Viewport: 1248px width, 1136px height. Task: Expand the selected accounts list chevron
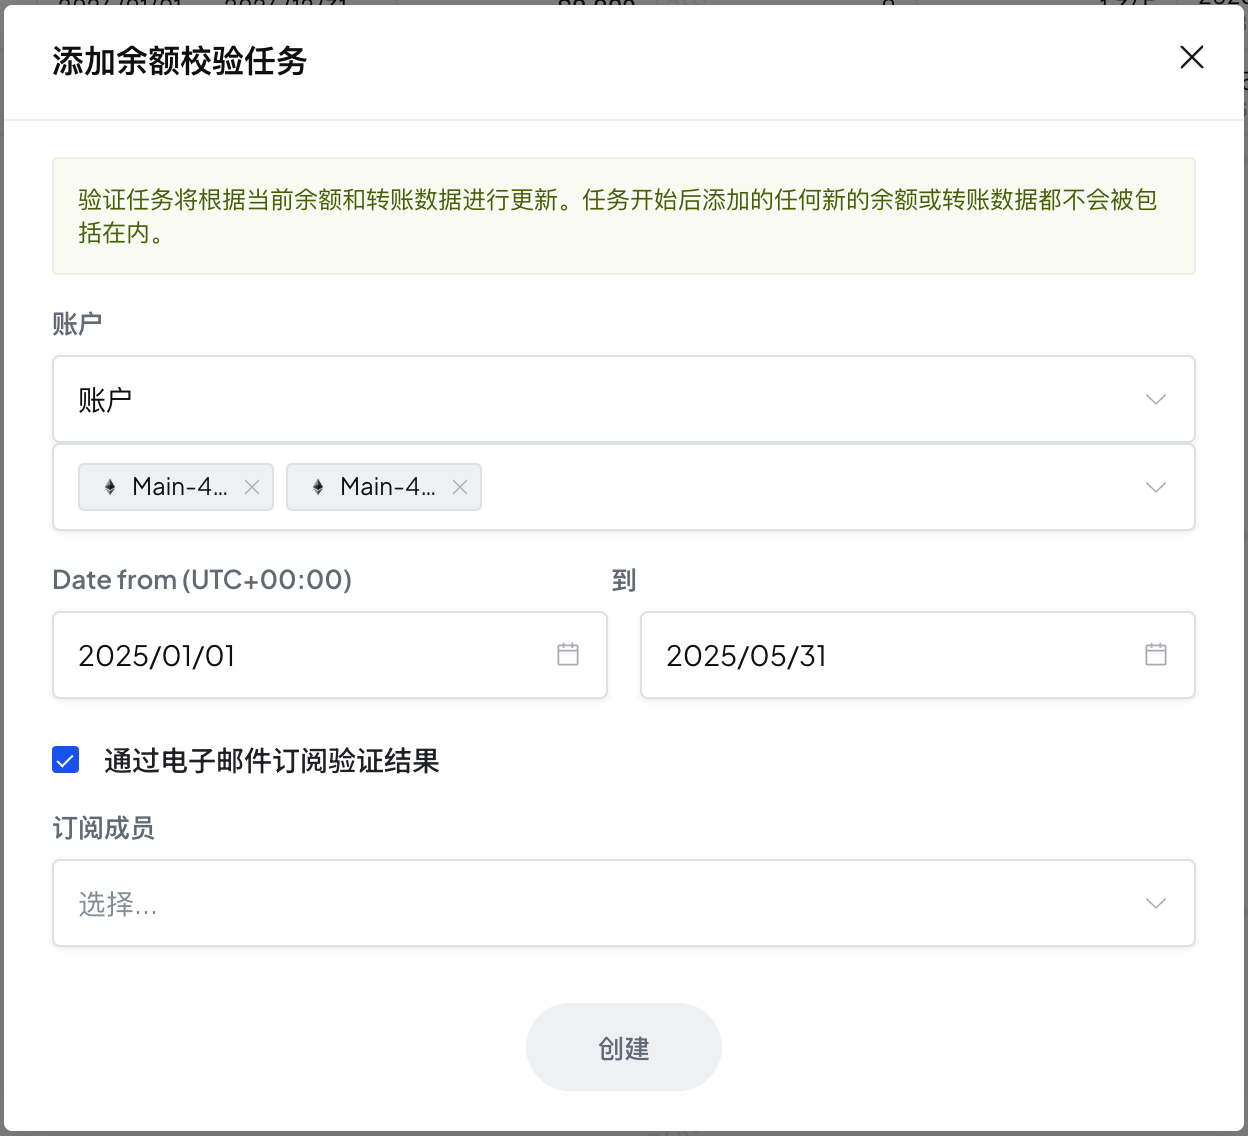pyautogui.click(x=1155, y=488)
